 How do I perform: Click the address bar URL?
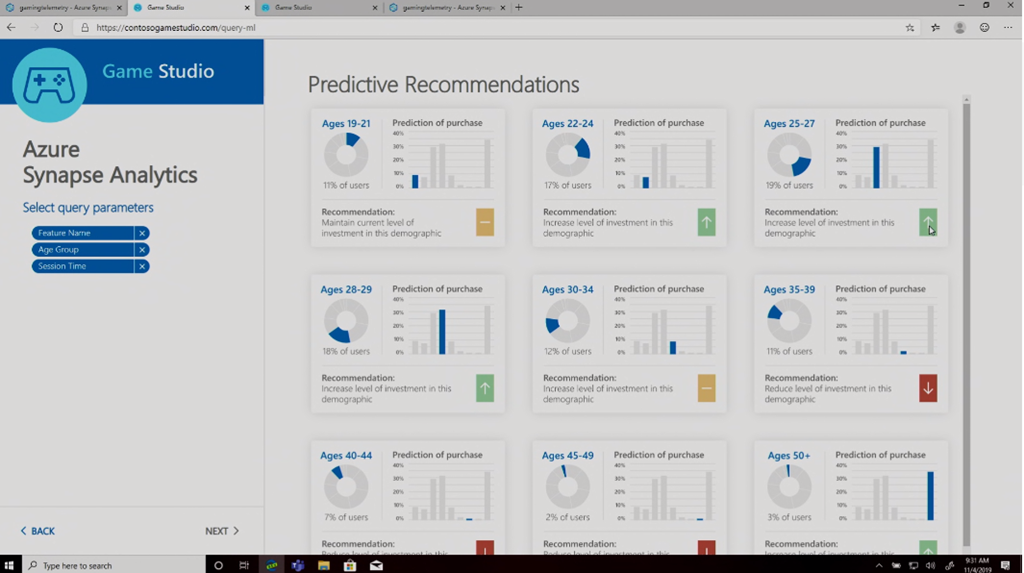(176, 28)
